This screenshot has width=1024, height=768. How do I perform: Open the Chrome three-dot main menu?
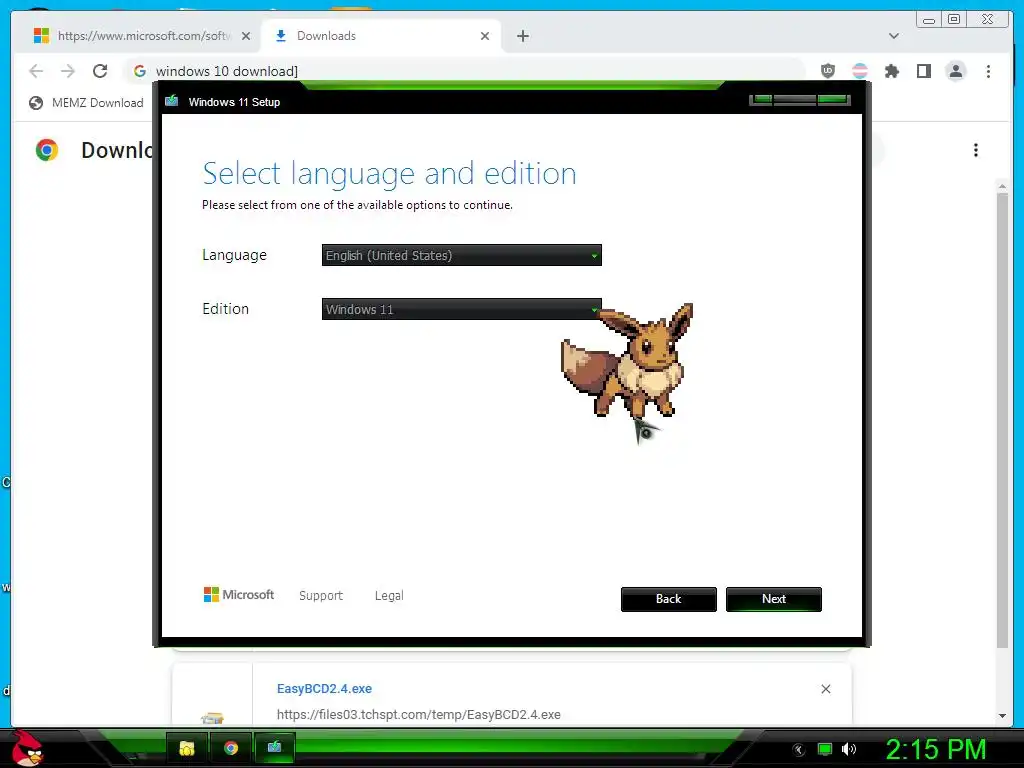click(x=988, y=71)
